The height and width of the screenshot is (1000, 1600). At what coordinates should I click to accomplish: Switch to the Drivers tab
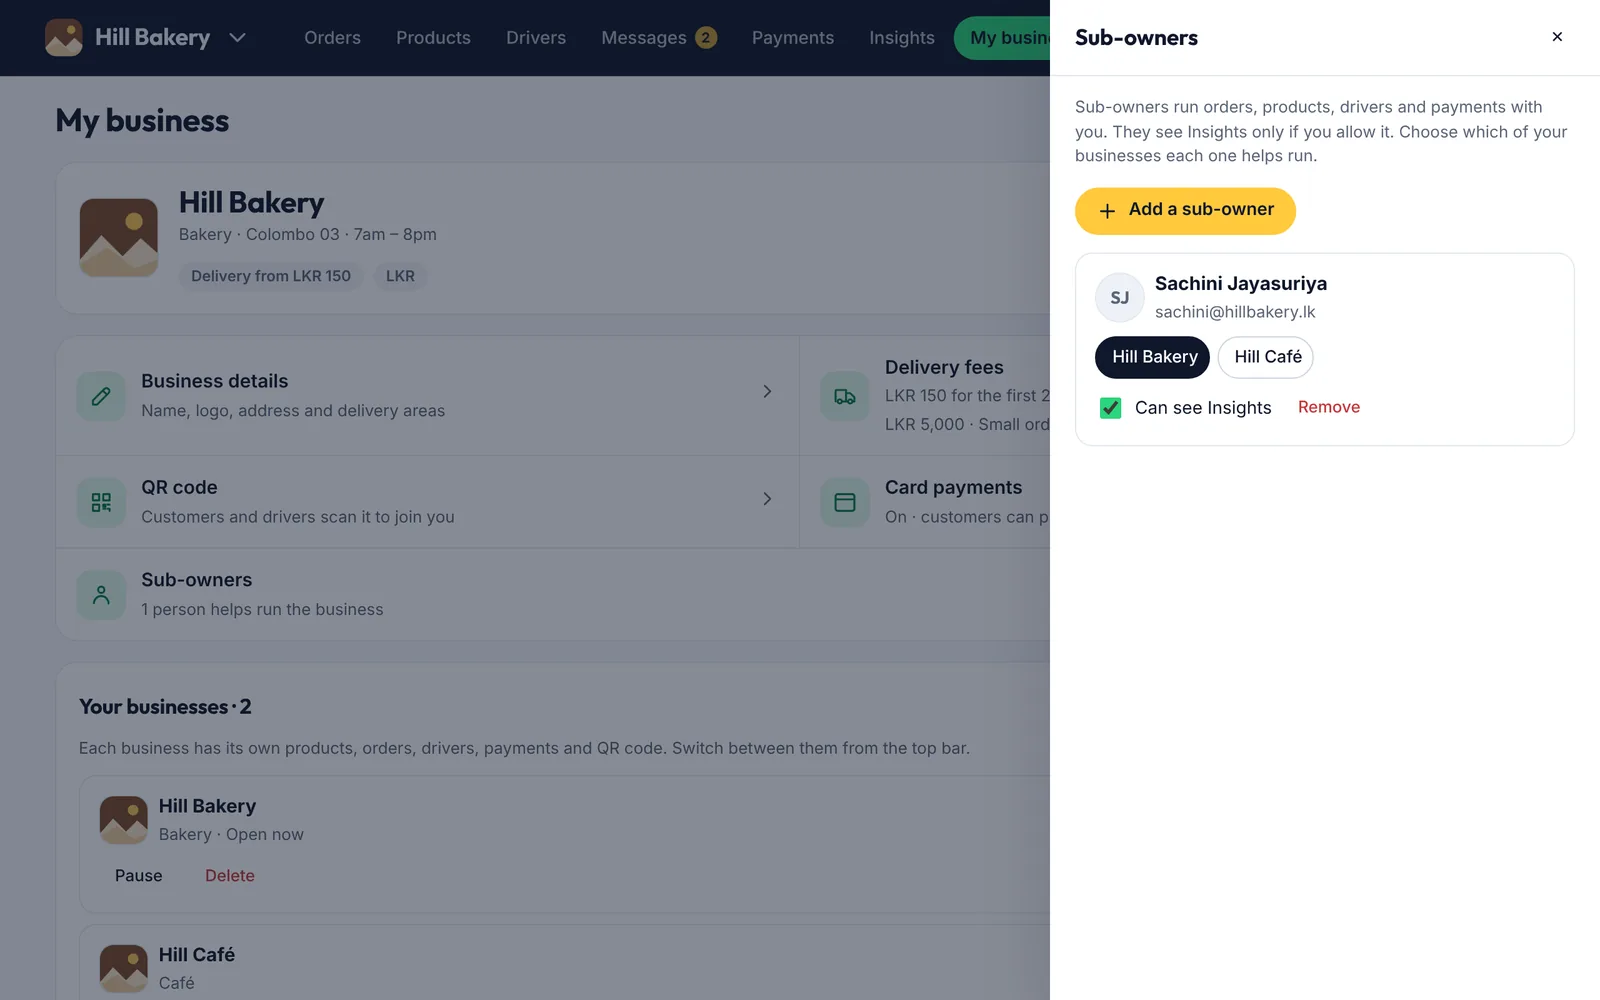coord(536,38)
